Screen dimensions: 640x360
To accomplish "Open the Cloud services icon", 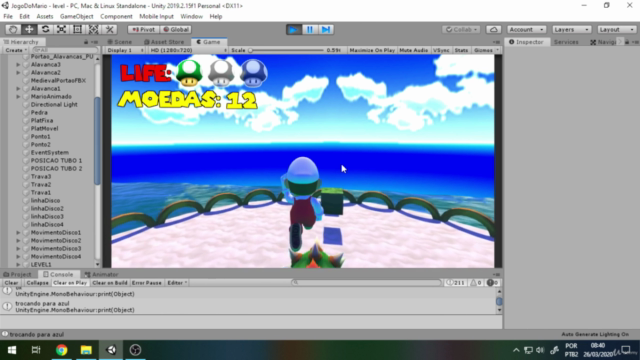I will pos(493,29).
